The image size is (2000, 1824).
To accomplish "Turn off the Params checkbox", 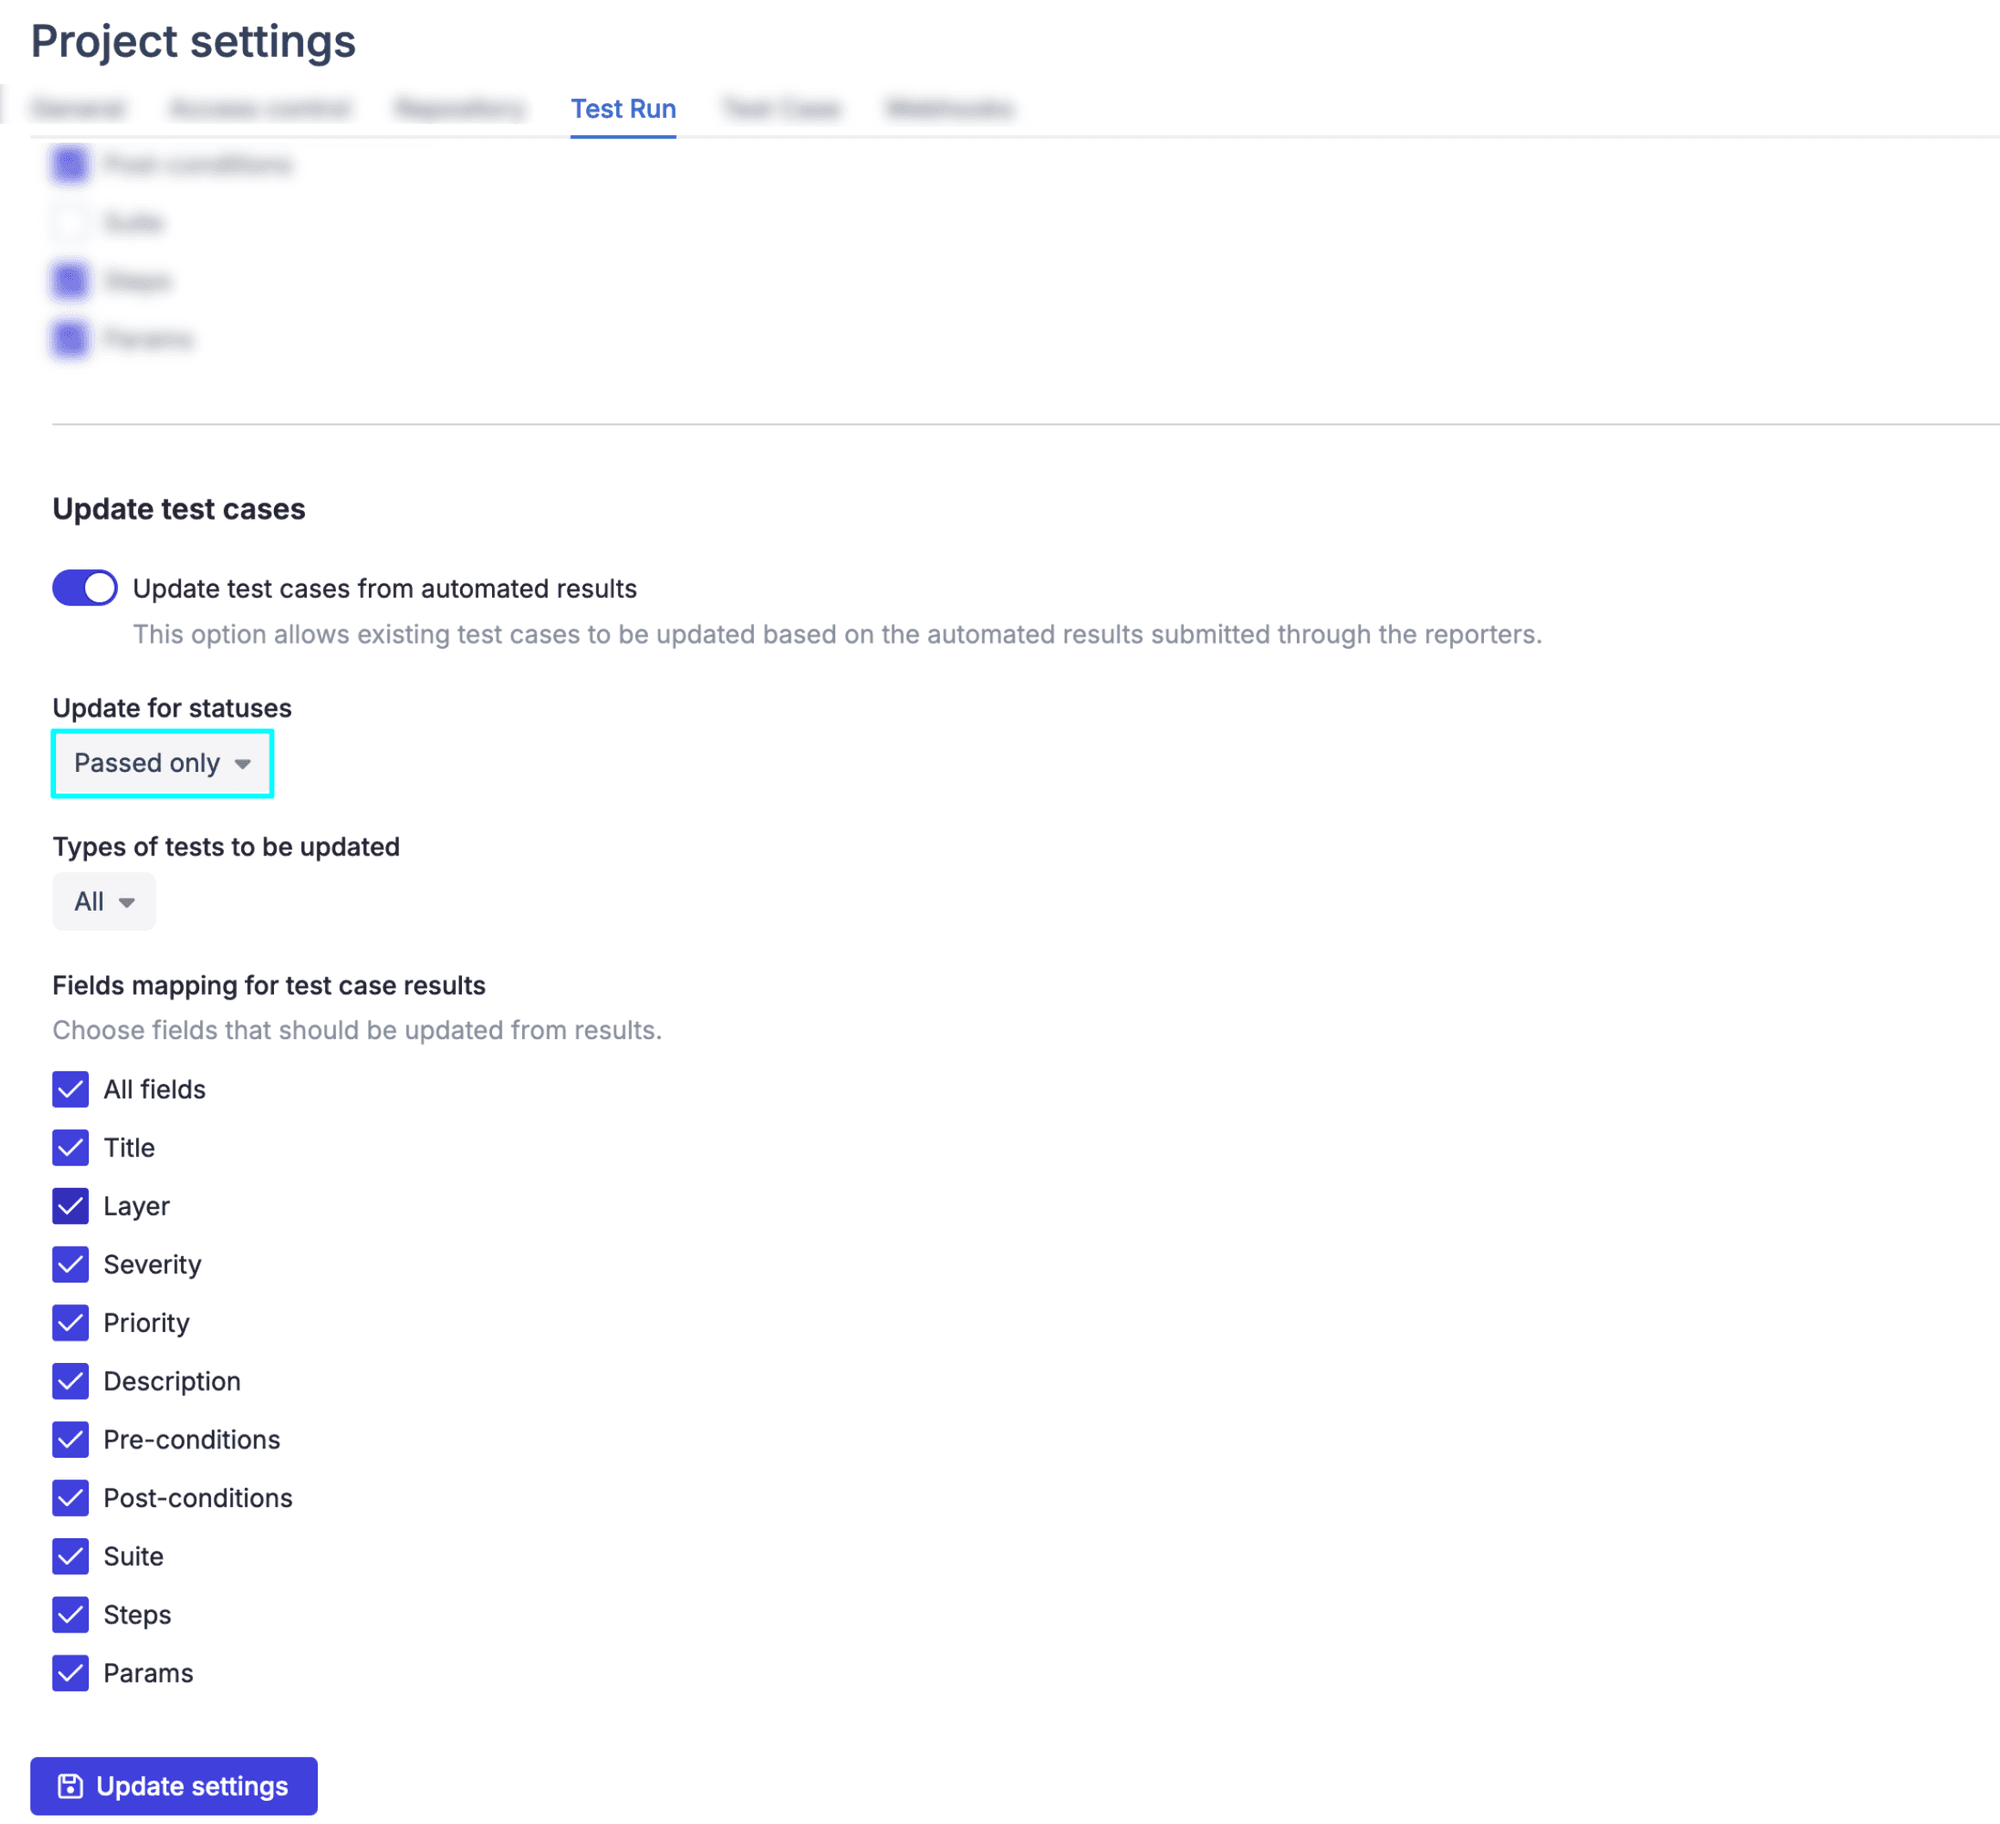I will click(70, 1672).
